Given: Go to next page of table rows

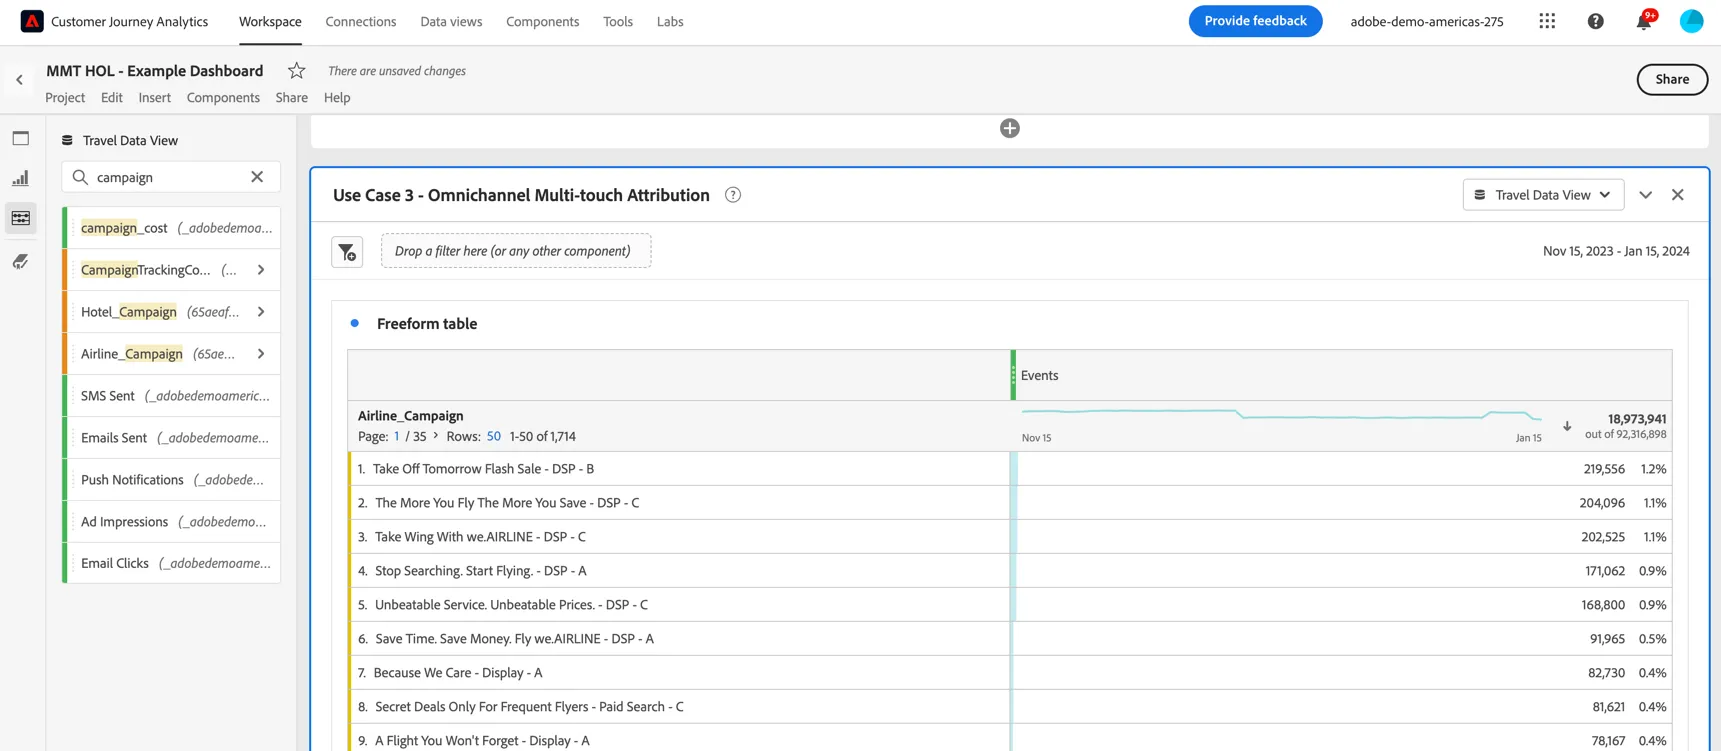Looking at the screenshot, I should pos(436,436).
